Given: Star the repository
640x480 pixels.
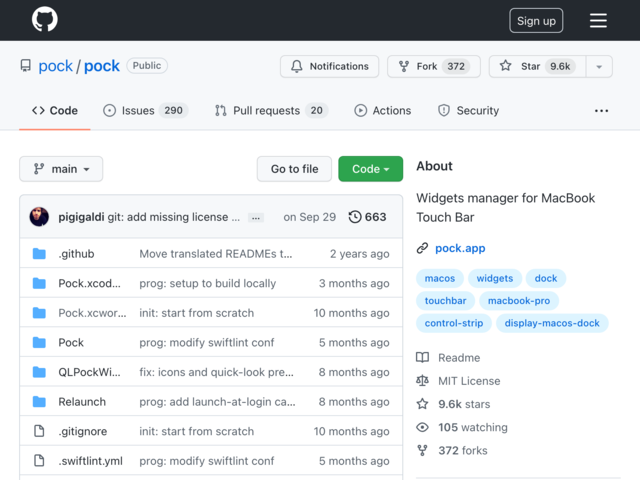Looking at the screenshot, I should [x=537, y=66].
